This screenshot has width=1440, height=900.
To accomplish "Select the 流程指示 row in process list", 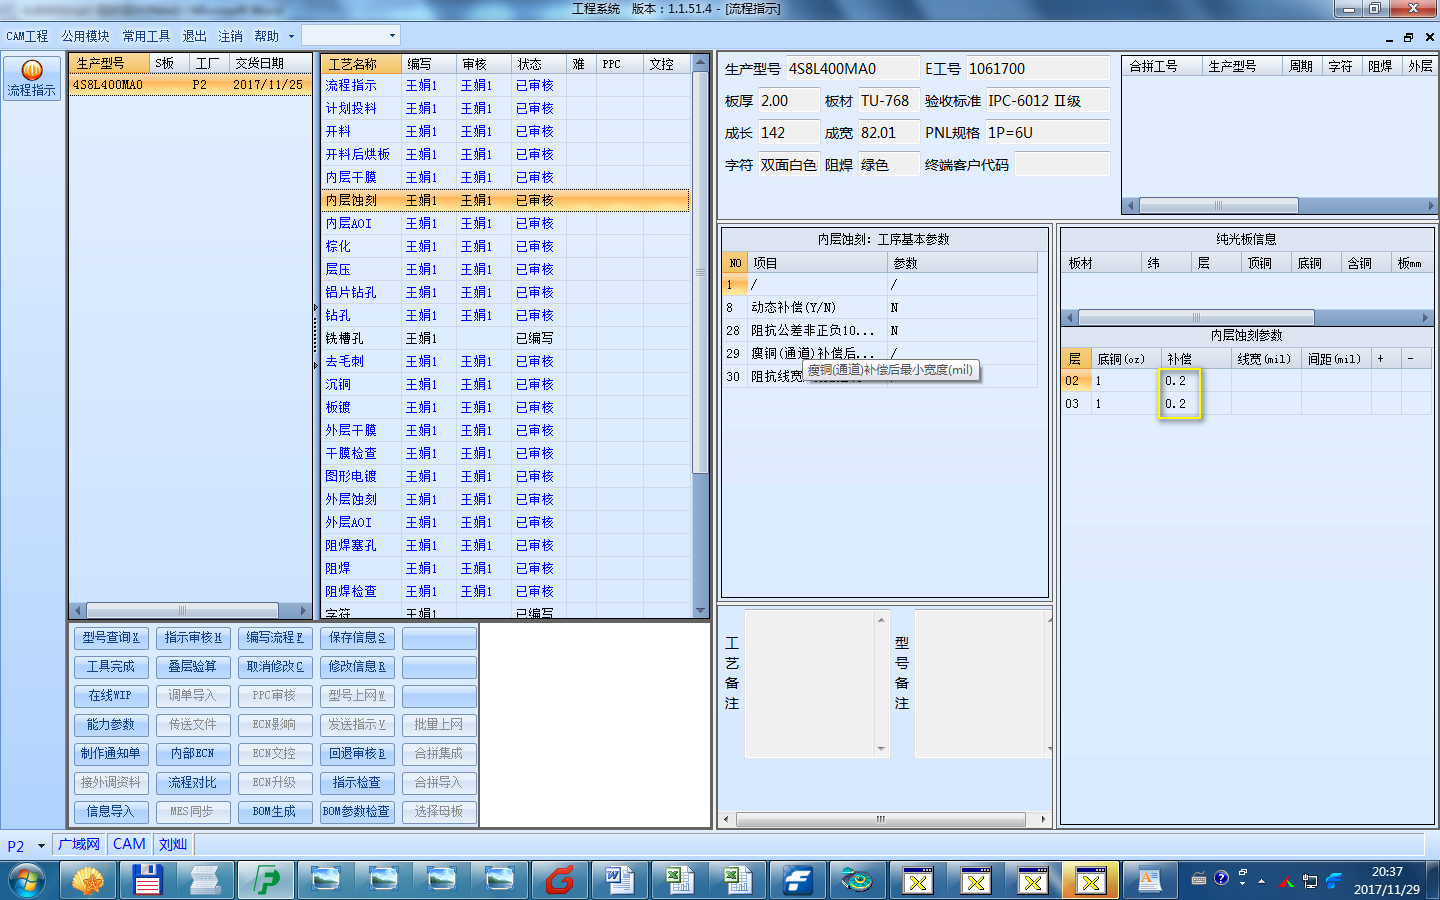I will point(505,85).
